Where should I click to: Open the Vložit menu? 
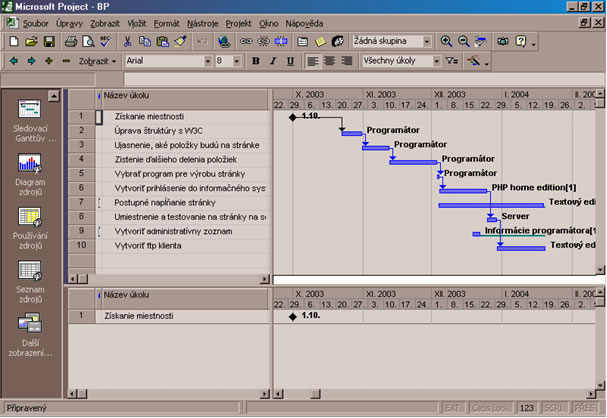137,24
